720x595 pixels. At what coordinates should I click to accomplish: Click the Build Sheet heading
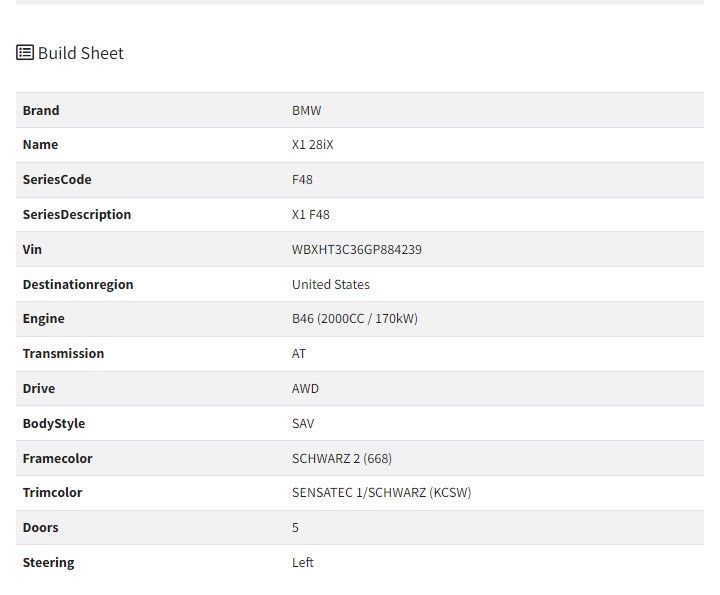[x=80, y=53]
